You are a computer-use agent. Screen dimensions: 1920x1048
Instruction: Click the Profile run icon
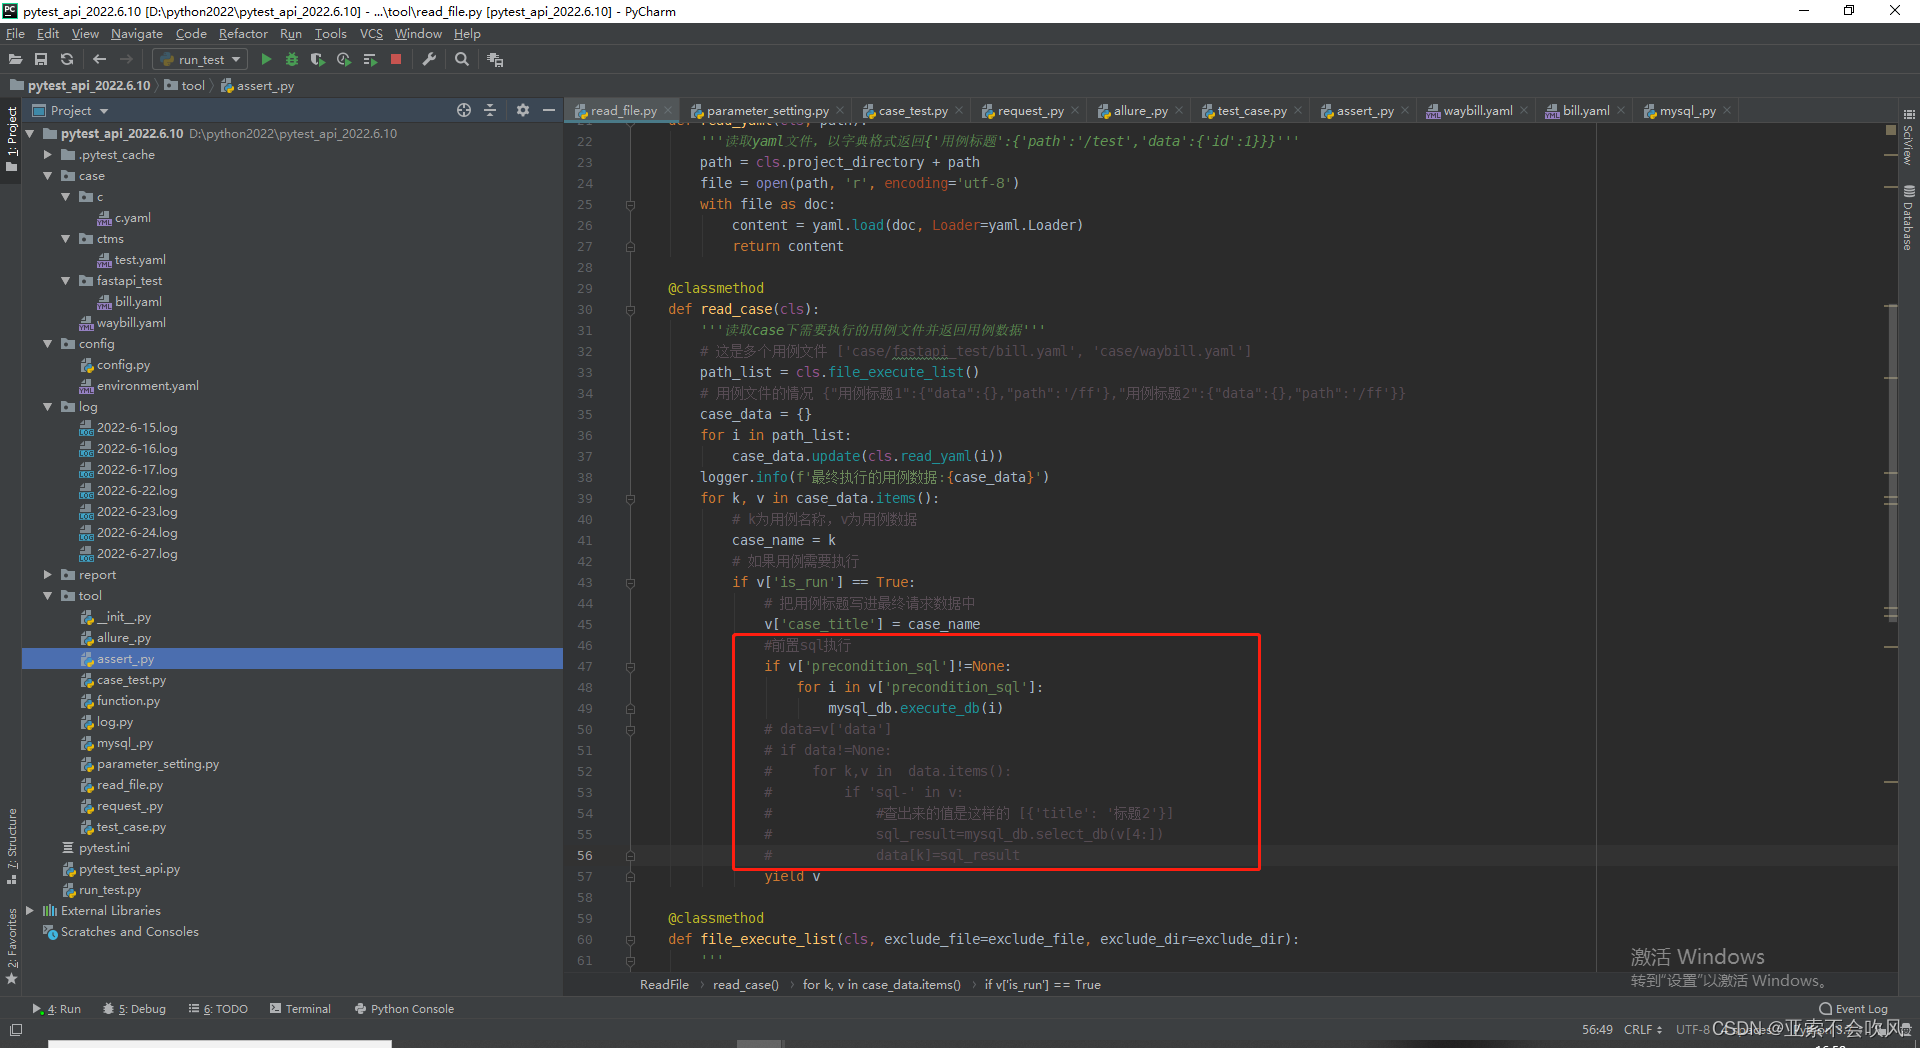point(344,60)
